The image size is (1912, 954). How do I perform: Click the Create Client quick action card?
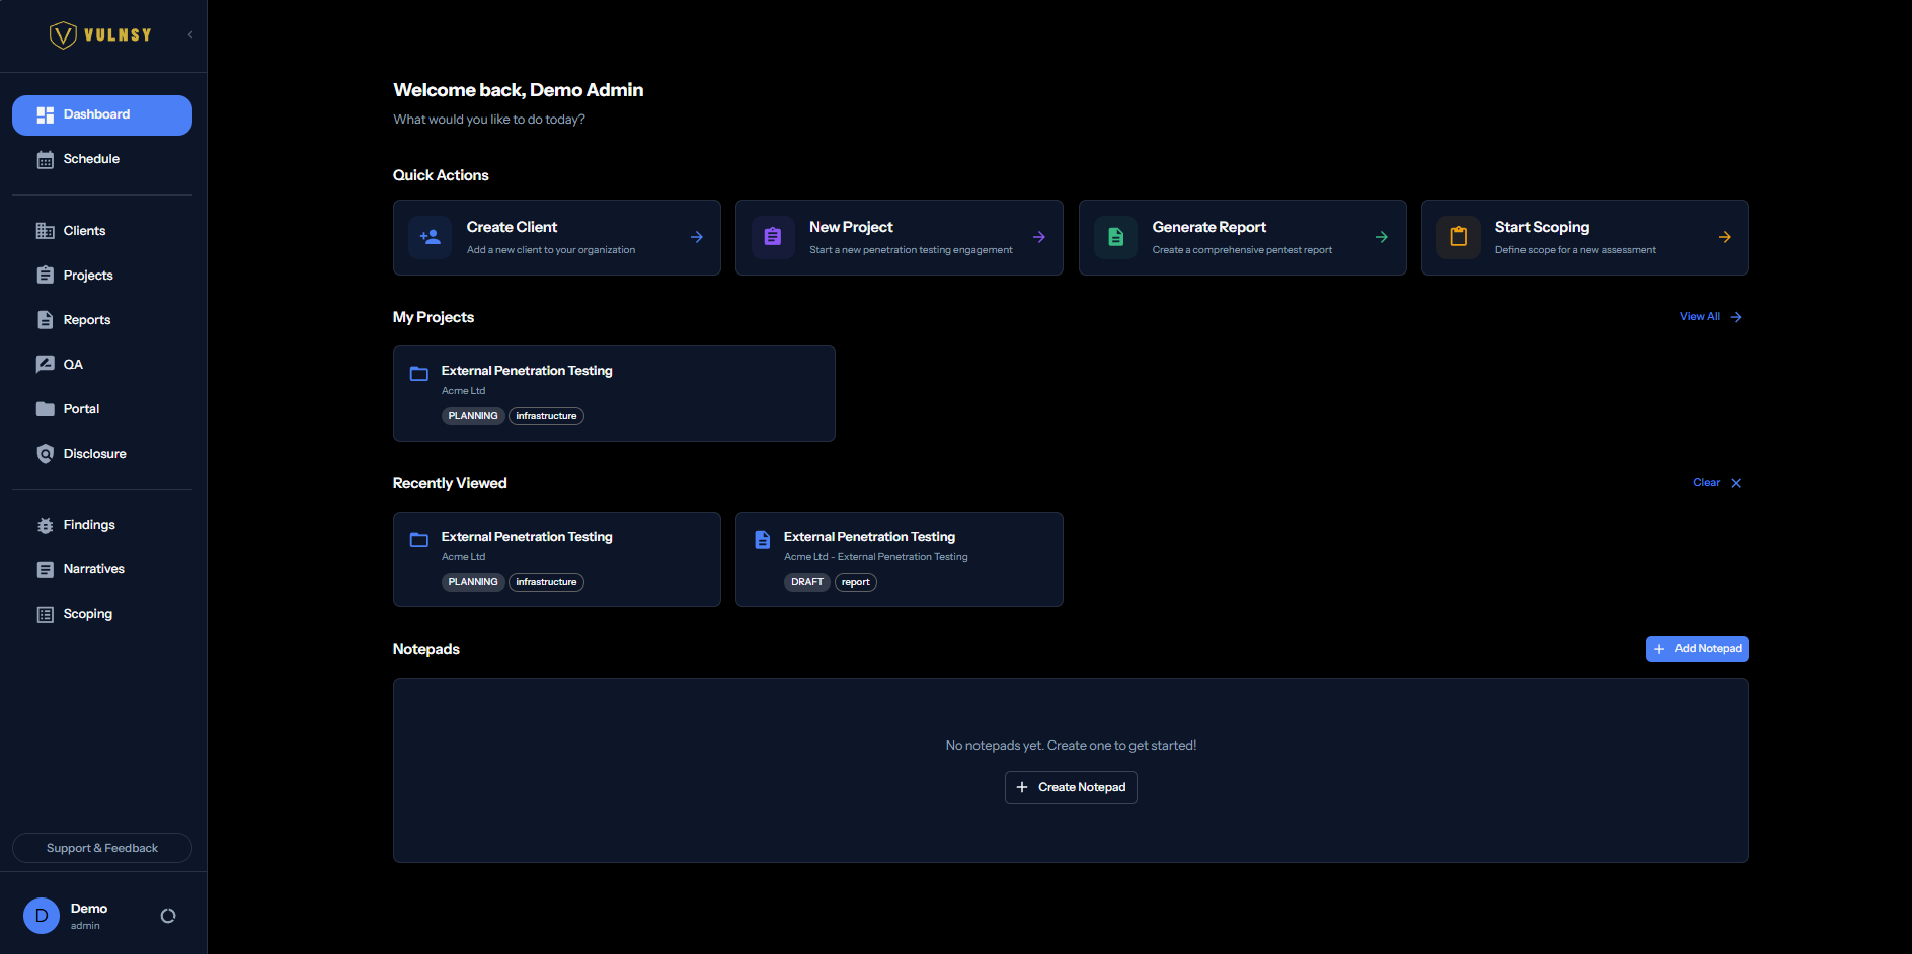(557, 238)
